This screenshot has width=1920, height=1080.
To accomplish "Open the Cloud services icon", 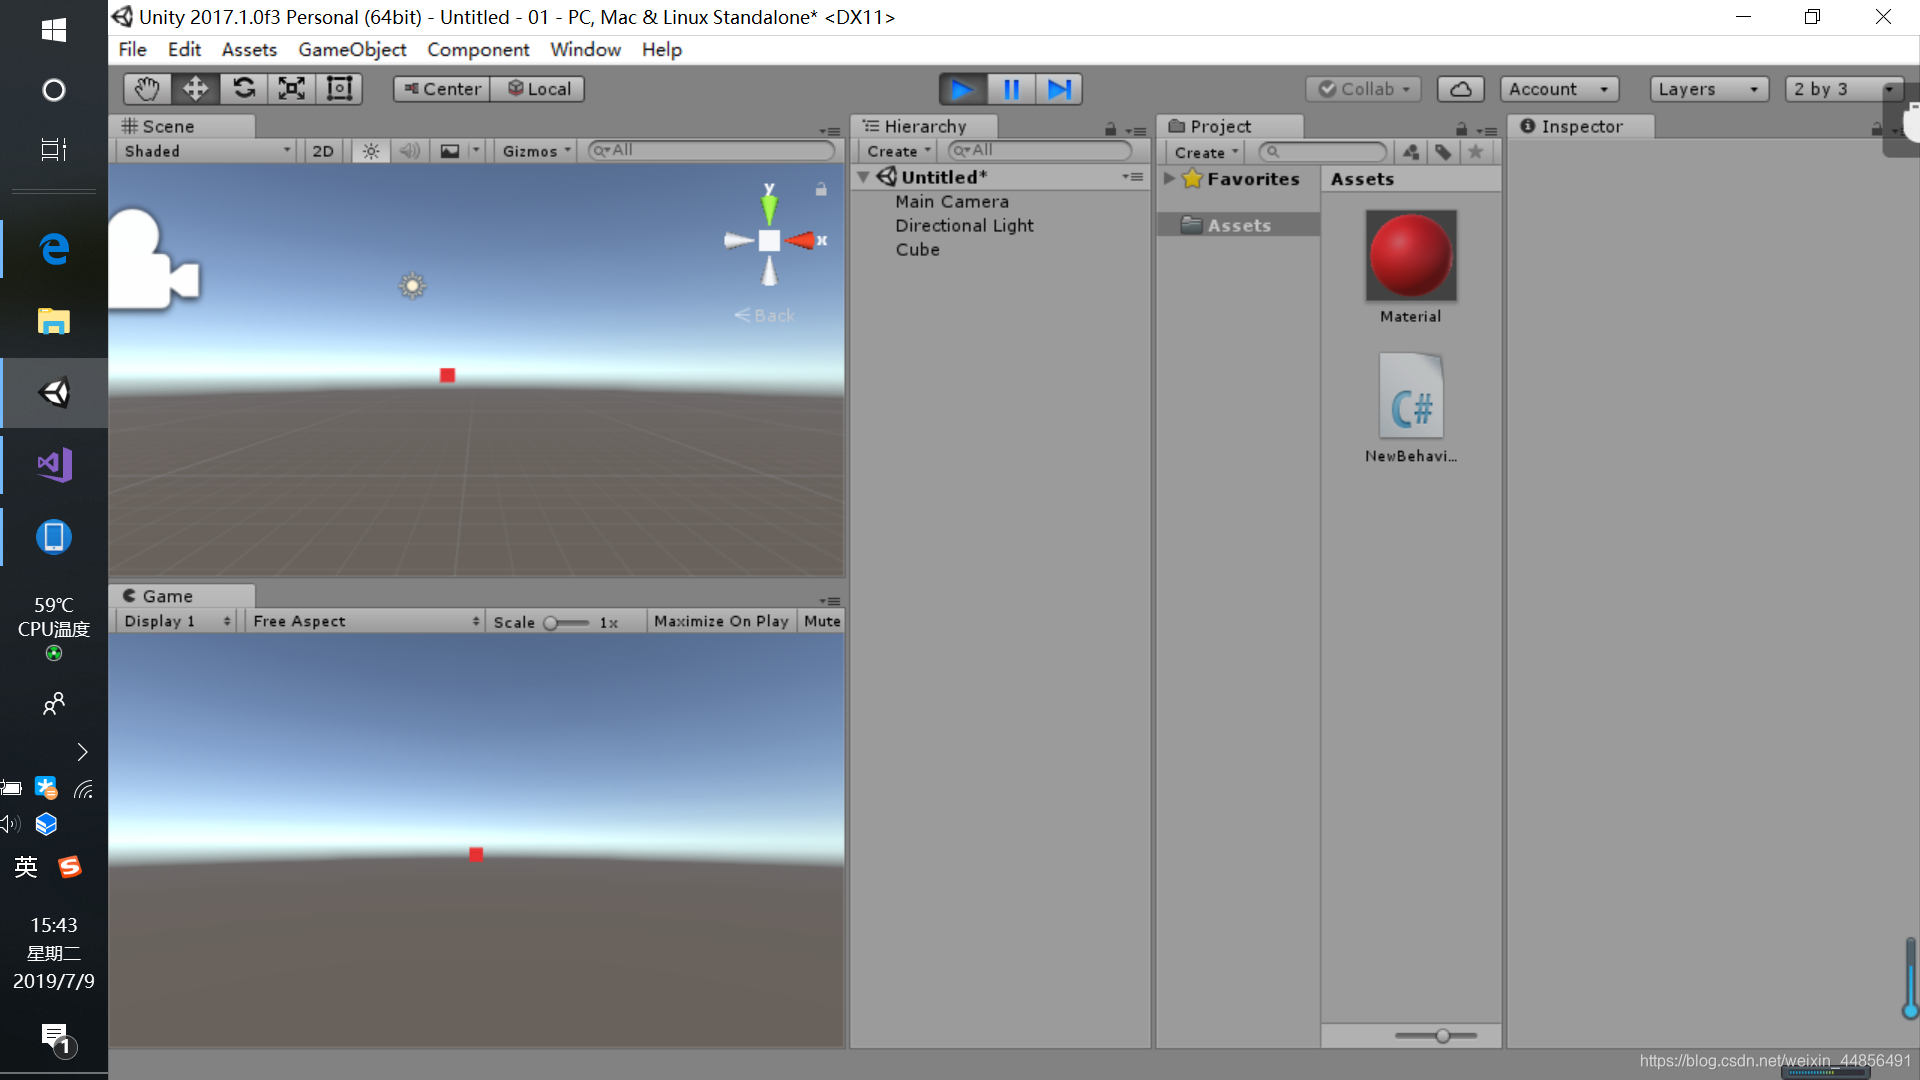I will 1460,89.
